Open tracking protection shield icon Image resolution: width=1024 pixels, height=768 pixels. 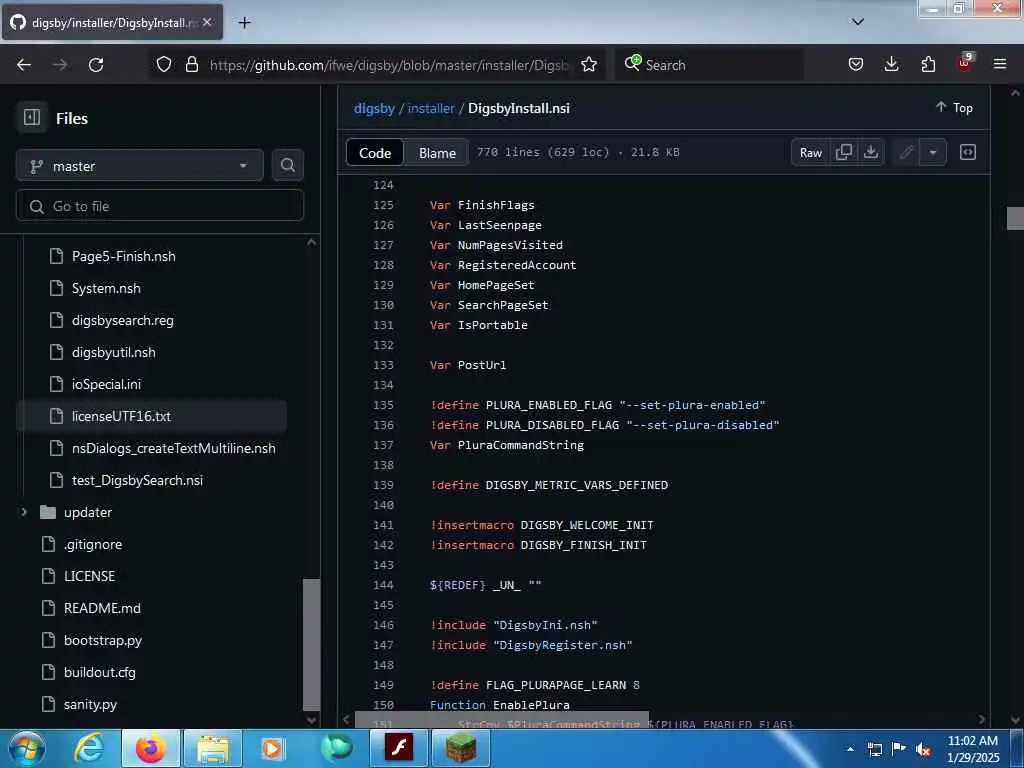click(x=164, y=64)
